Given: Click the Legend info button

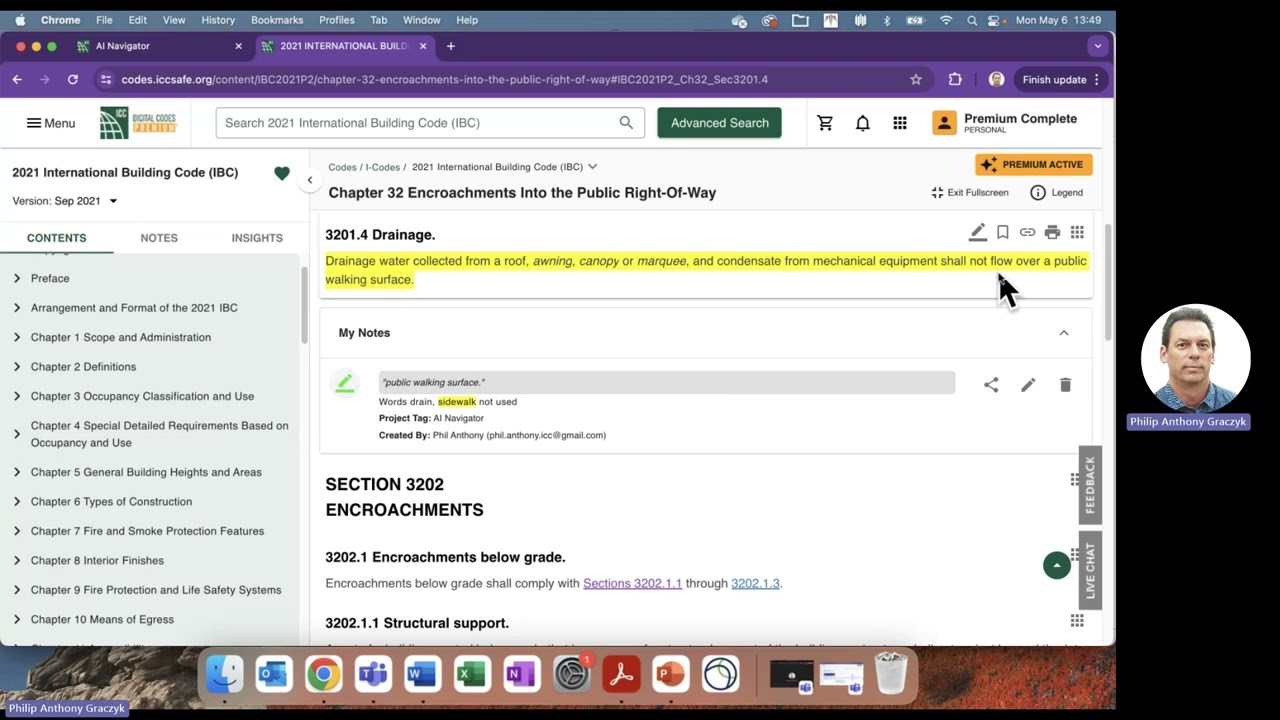Looking at the screenshot, I should tap(1057, 192).
